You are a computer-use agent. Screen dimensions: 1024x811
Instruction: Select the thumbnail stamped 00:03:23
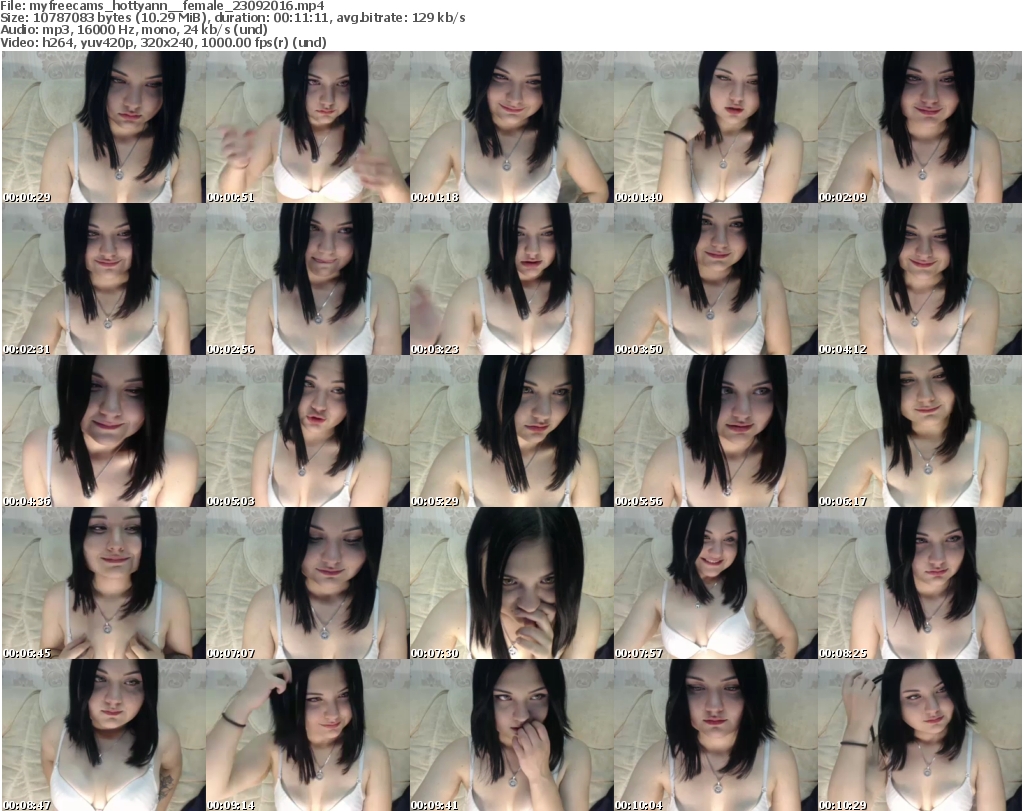coord(511,279)
